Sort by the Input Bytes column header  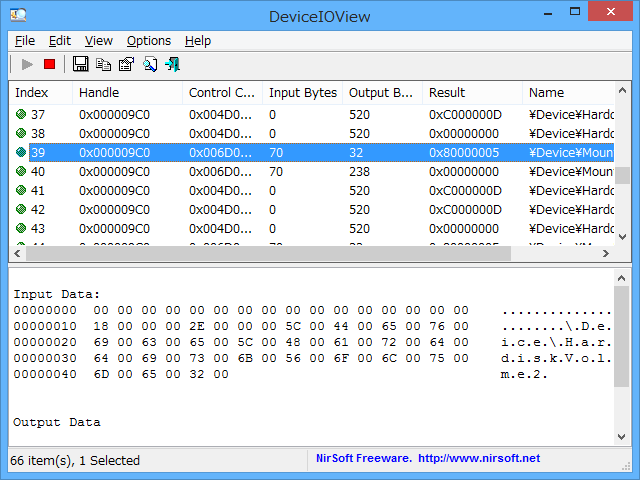click(x=302, y=93)
